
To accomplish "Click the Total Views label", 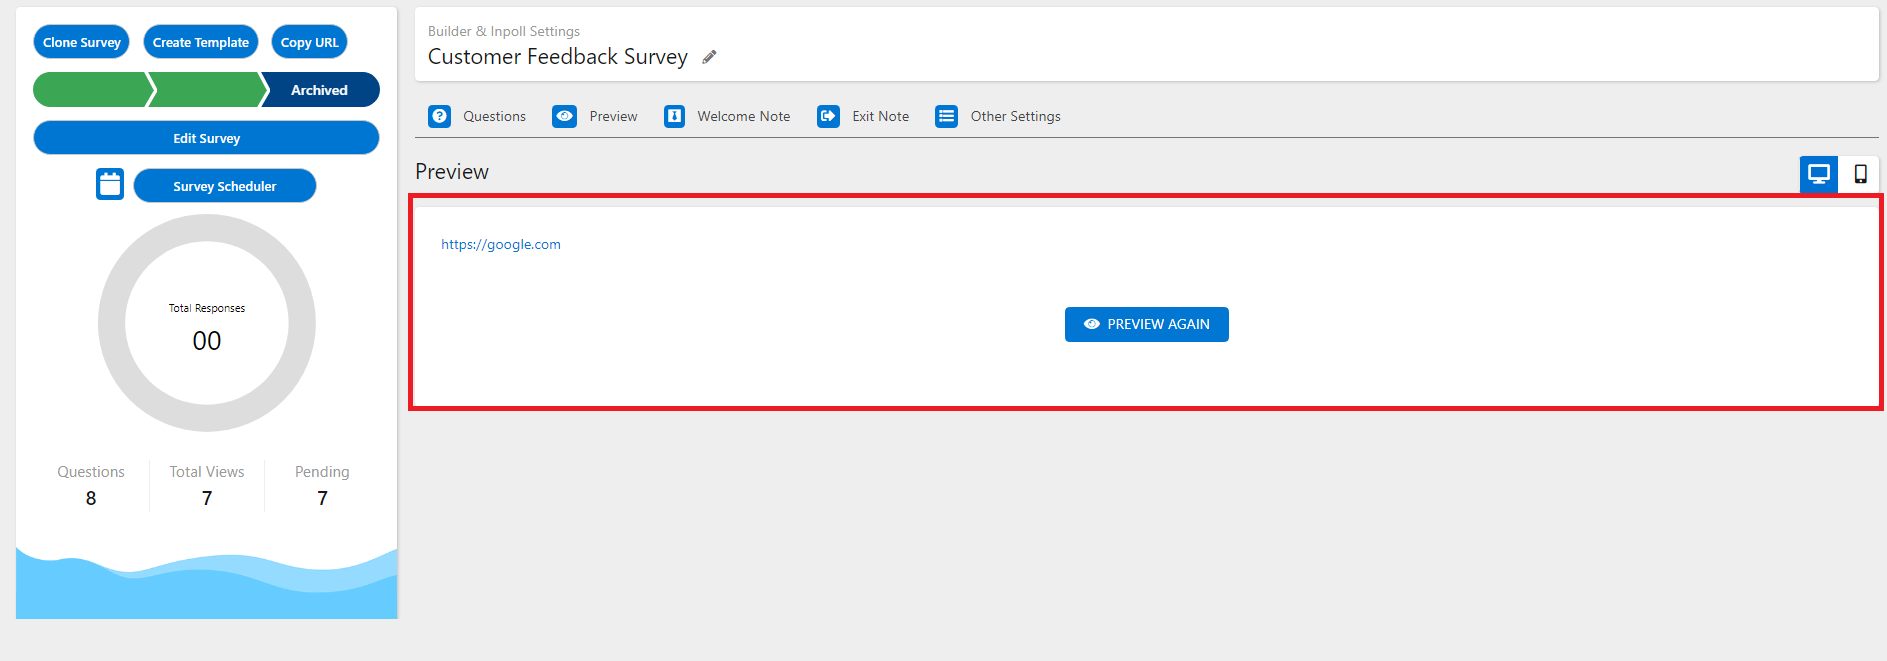I will coord(207,472).
